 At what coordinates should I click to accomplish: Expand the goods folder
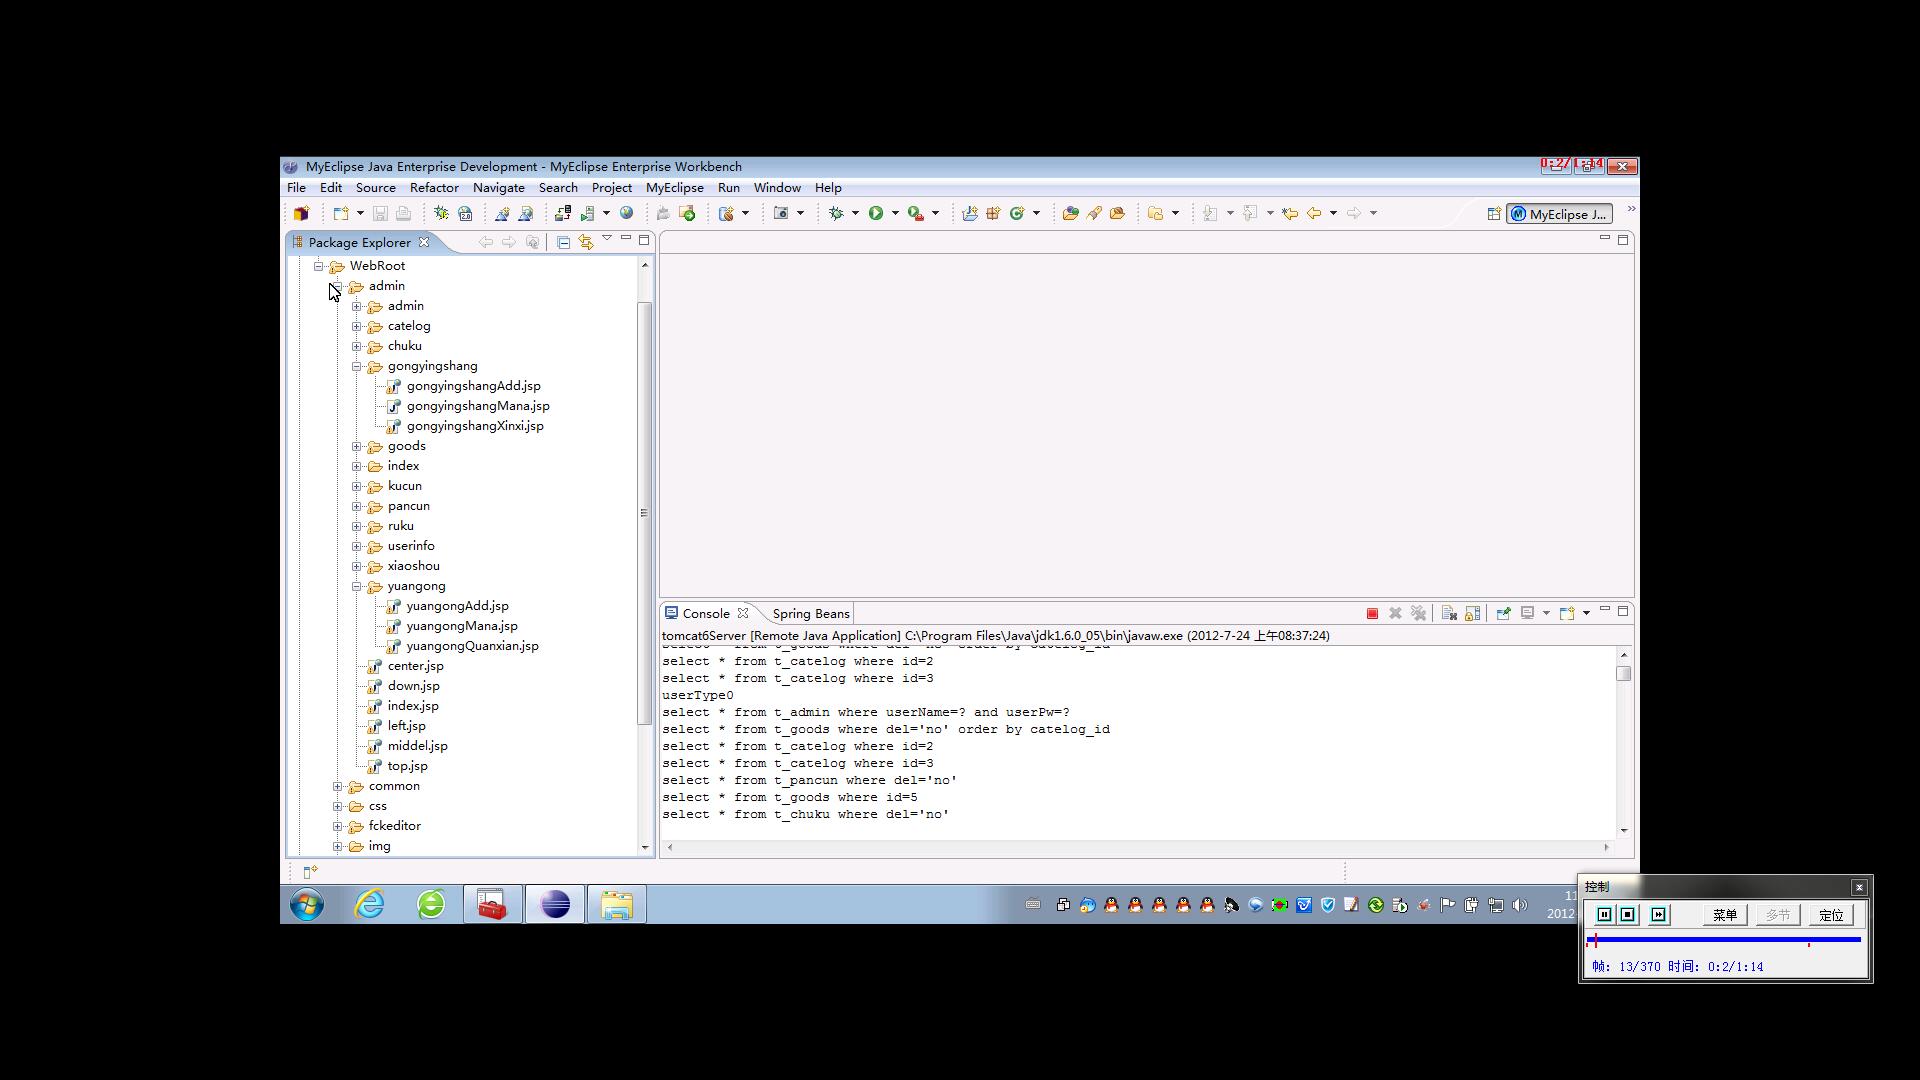[x=356, y=446]
